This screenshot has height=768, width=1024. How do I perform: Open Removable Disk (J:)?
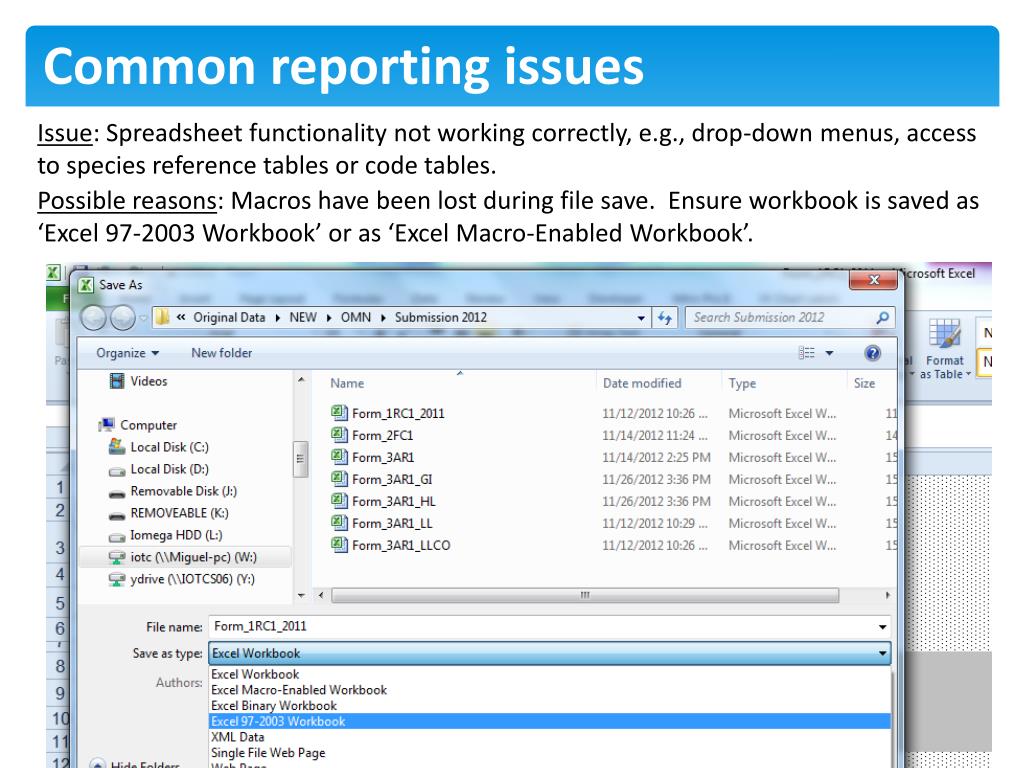[173, 492]
